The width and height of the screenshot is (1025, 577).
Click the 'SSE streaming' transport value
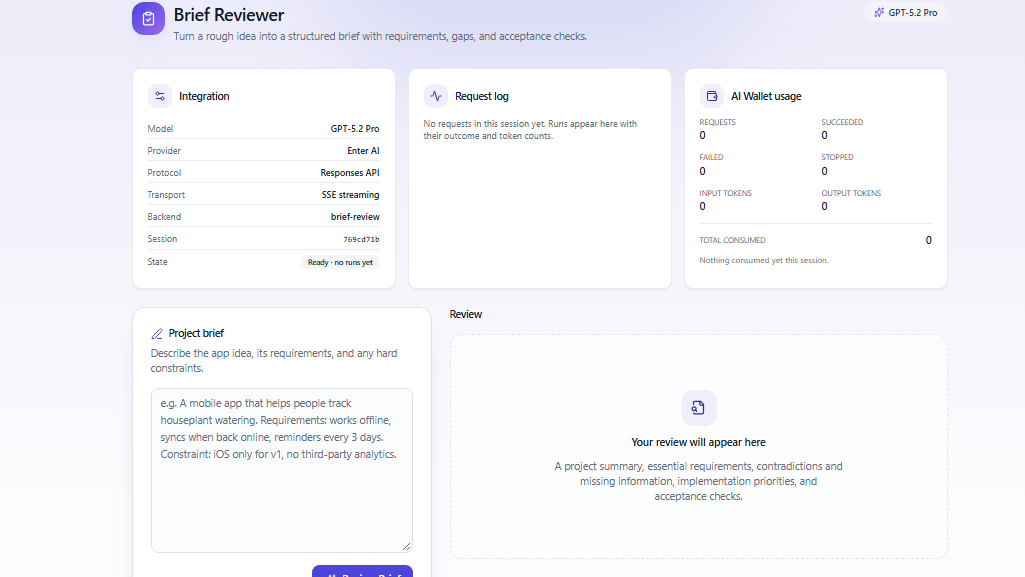(x=350, y=195)
